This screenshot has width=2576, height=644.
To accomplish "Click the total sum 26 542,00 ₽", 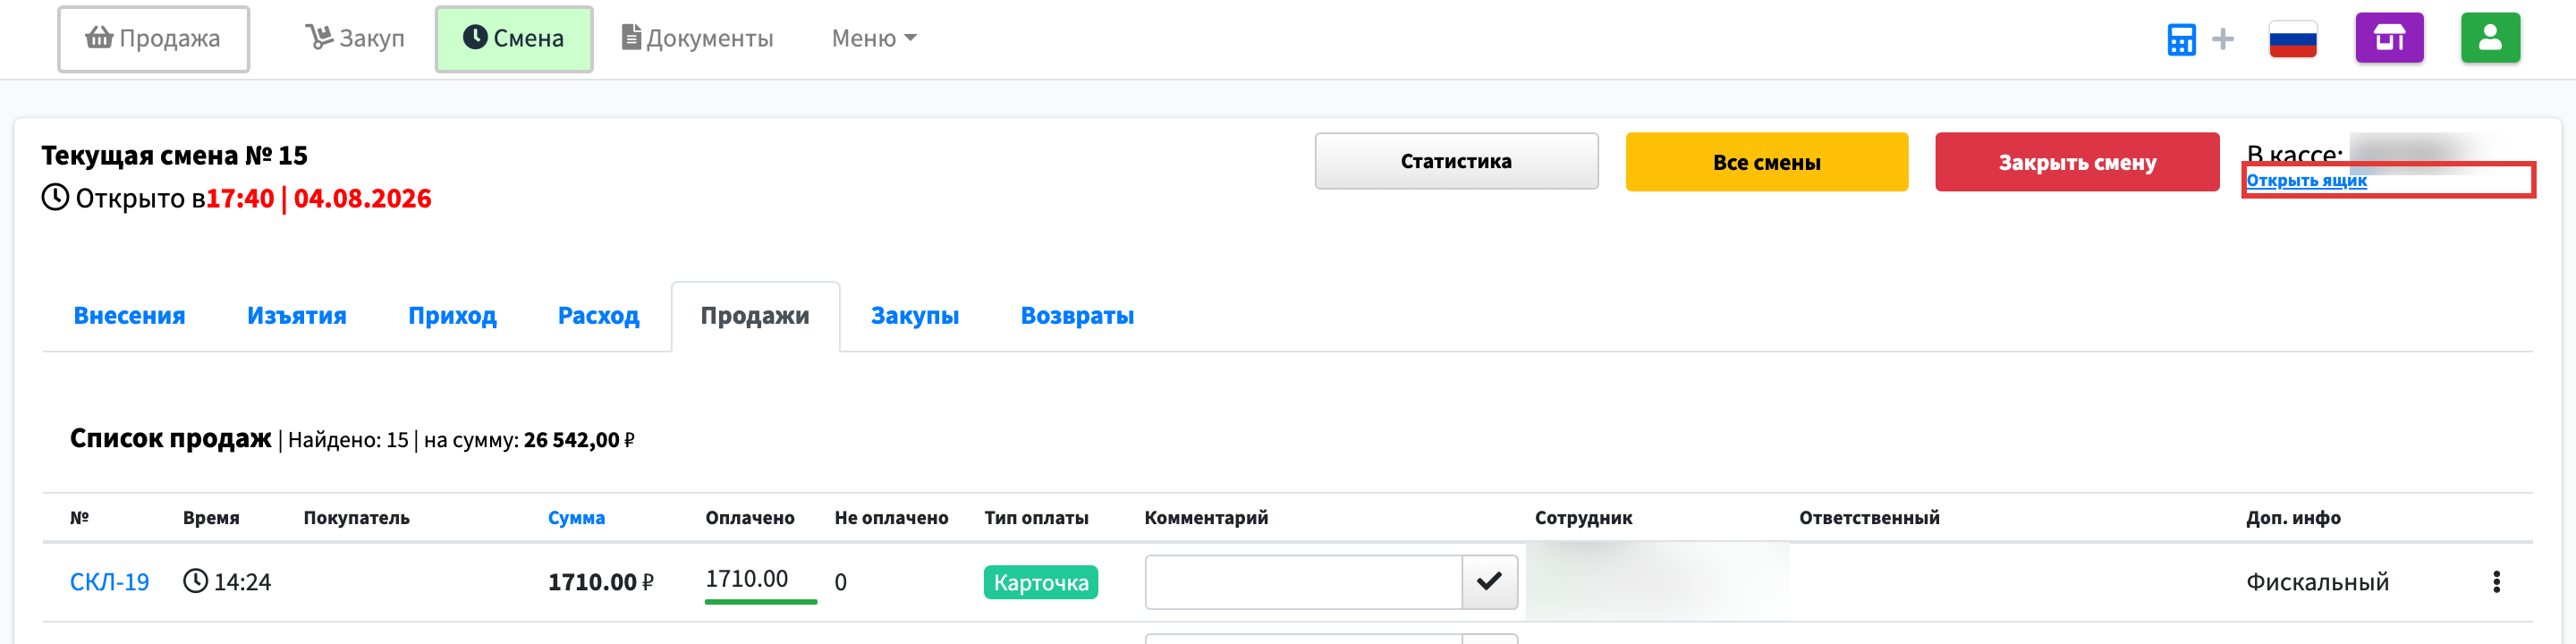I will click(579, 440).
